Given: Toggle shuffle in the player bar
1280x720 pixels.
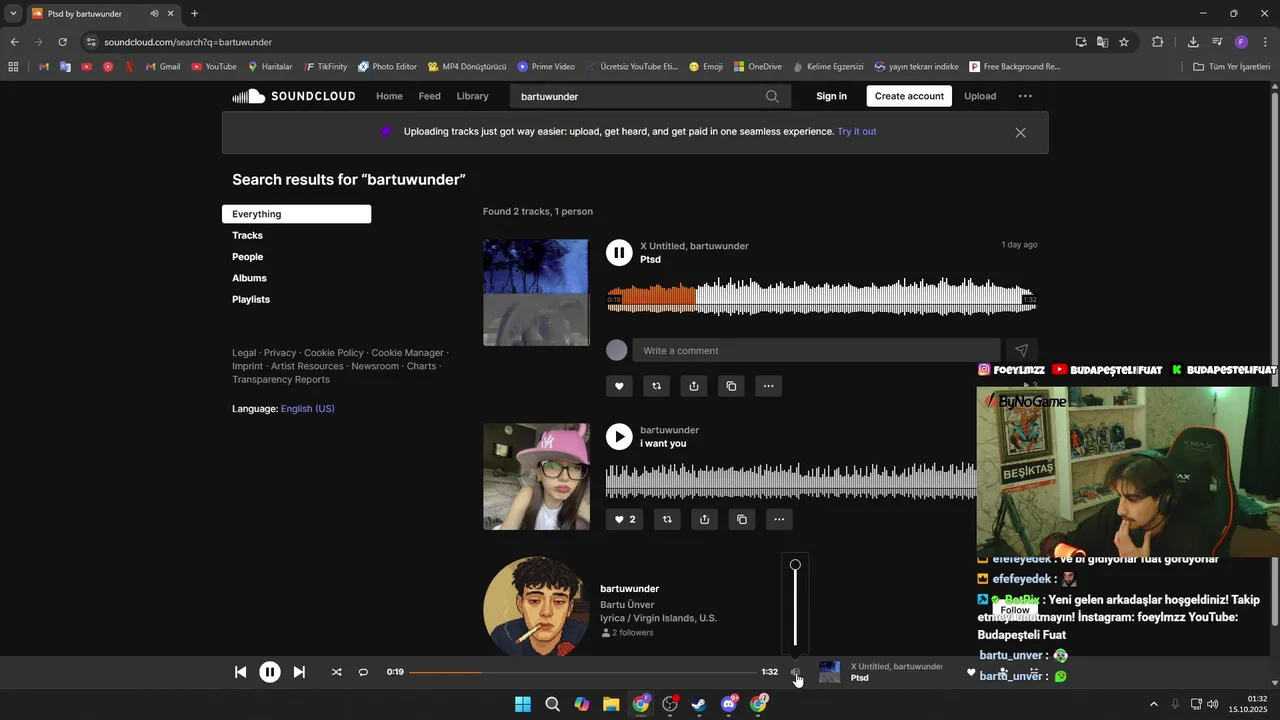Looking at the screenshot, I should 337,672.
